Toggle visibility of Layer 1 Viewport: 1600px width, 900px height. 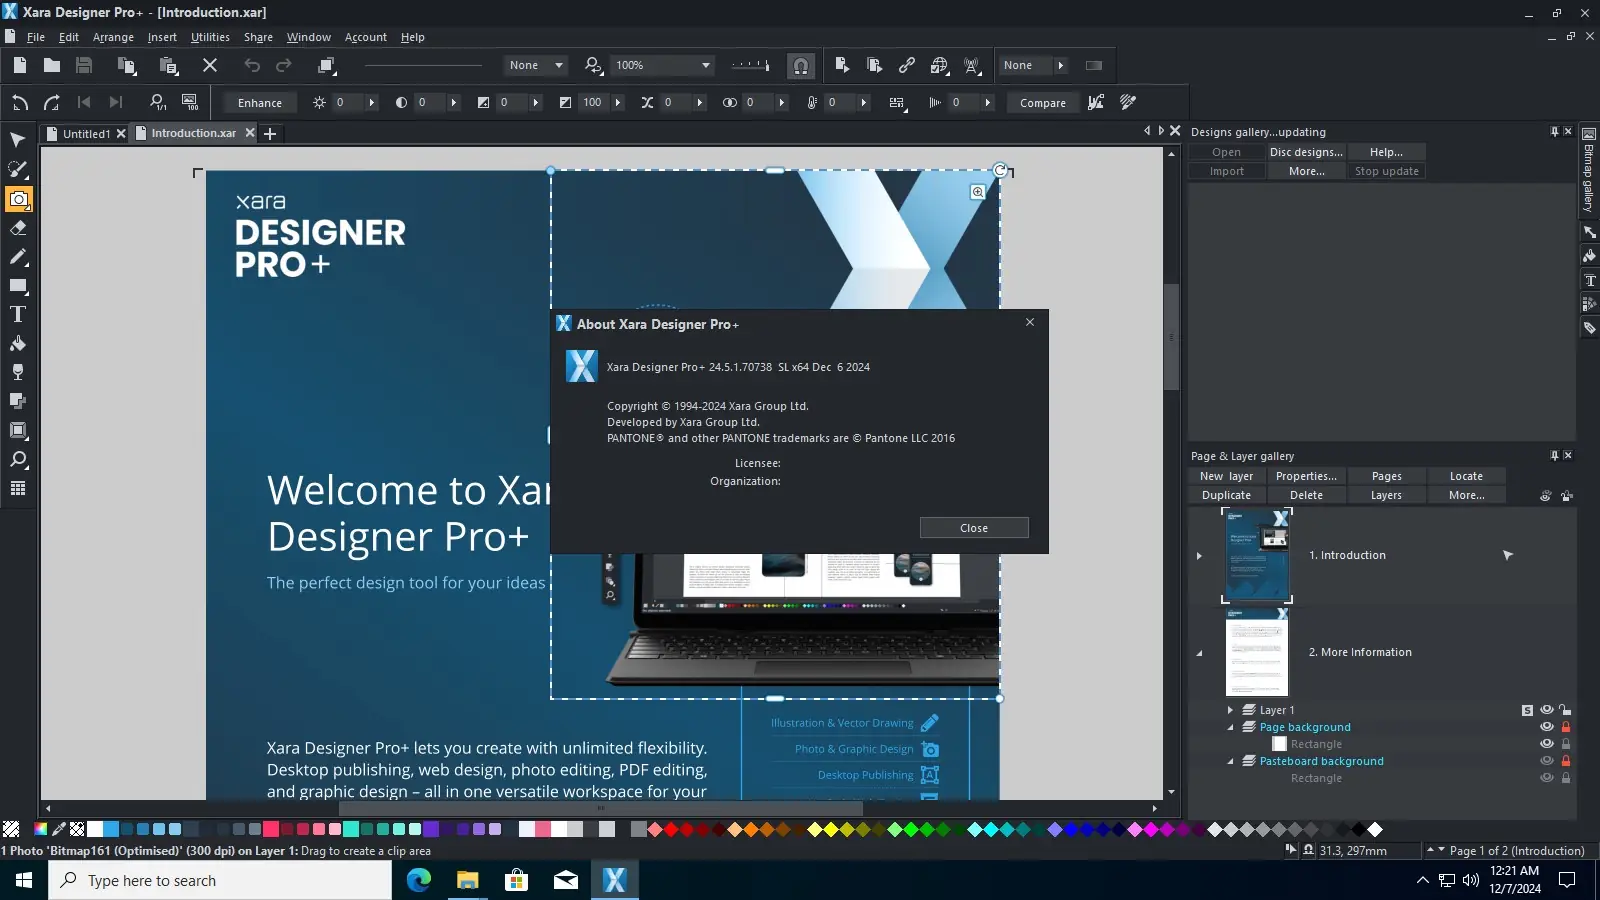[x=1547, y=710]
